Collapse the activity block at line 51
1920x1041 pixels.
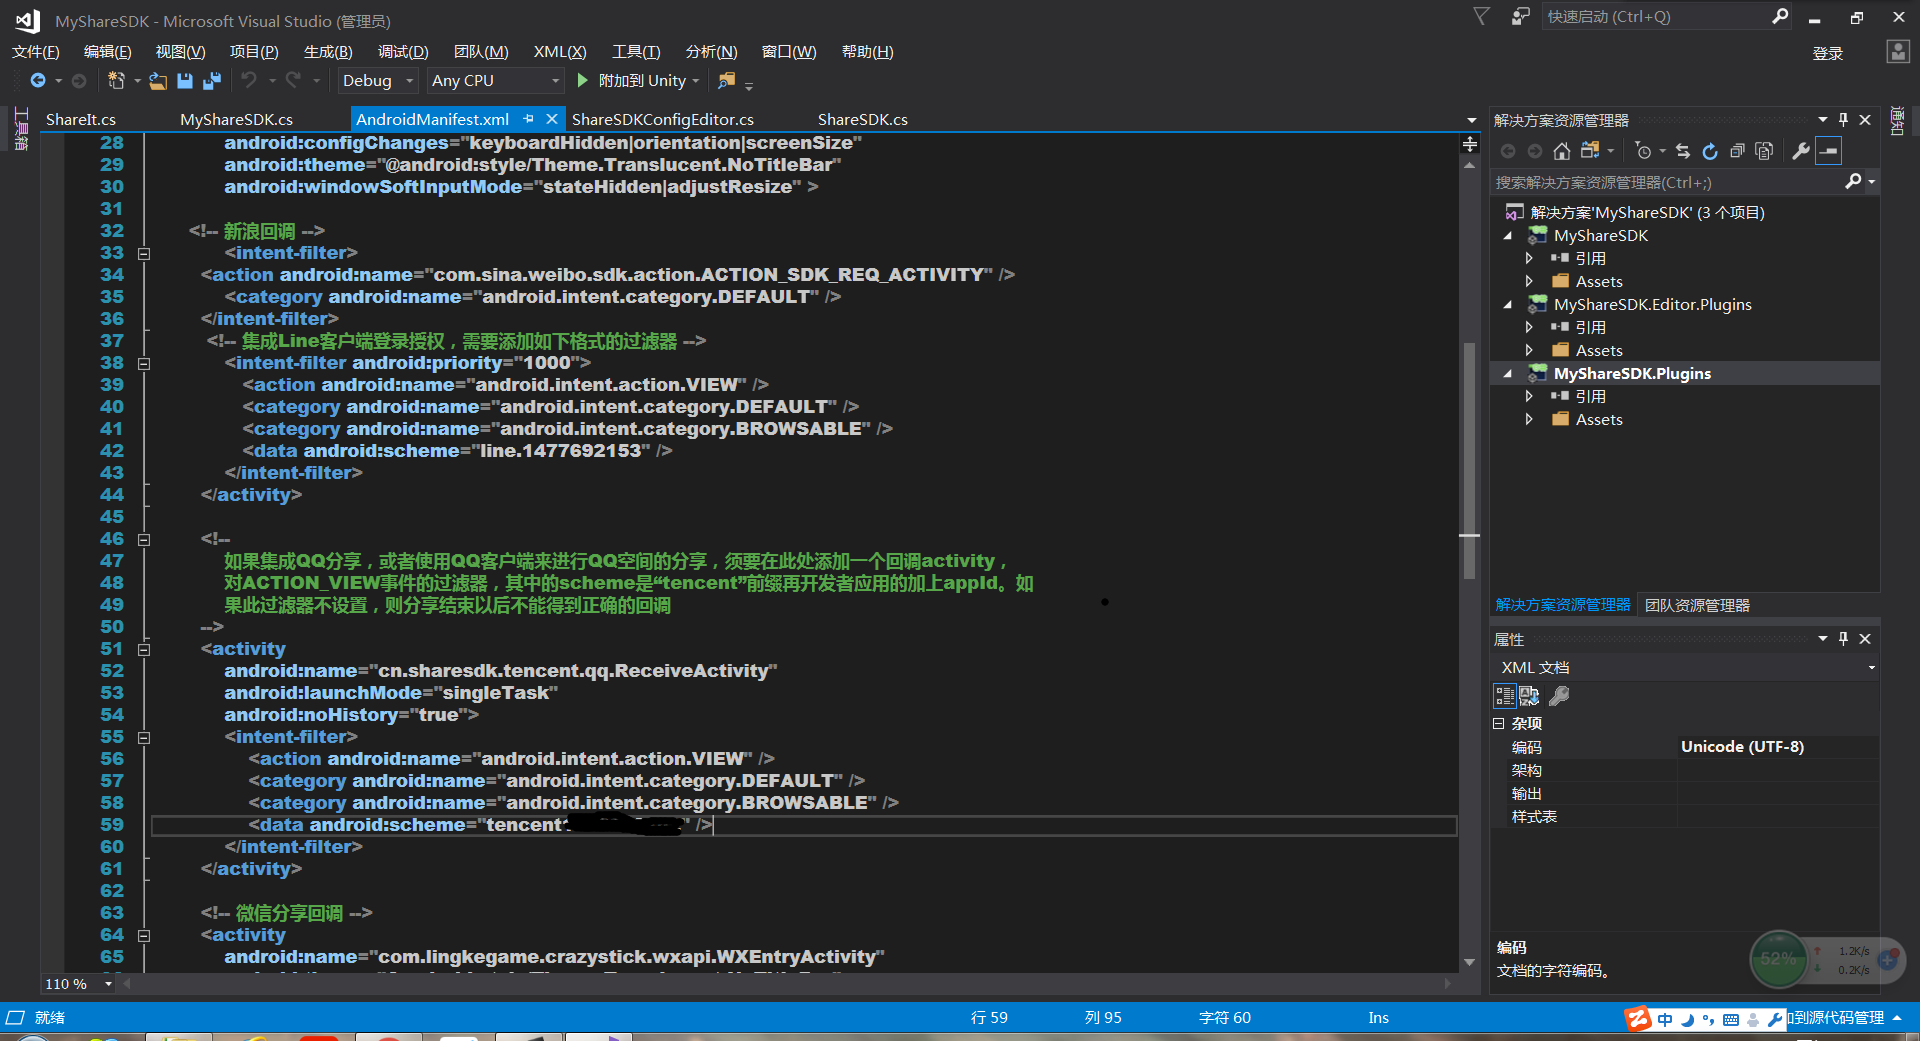pos(144,650)
